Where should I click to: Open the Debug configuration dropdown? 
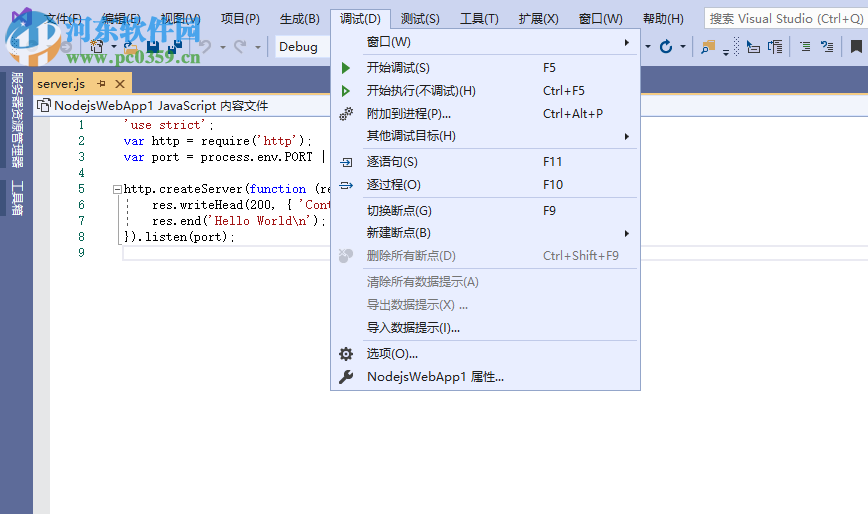click(302, 47)
